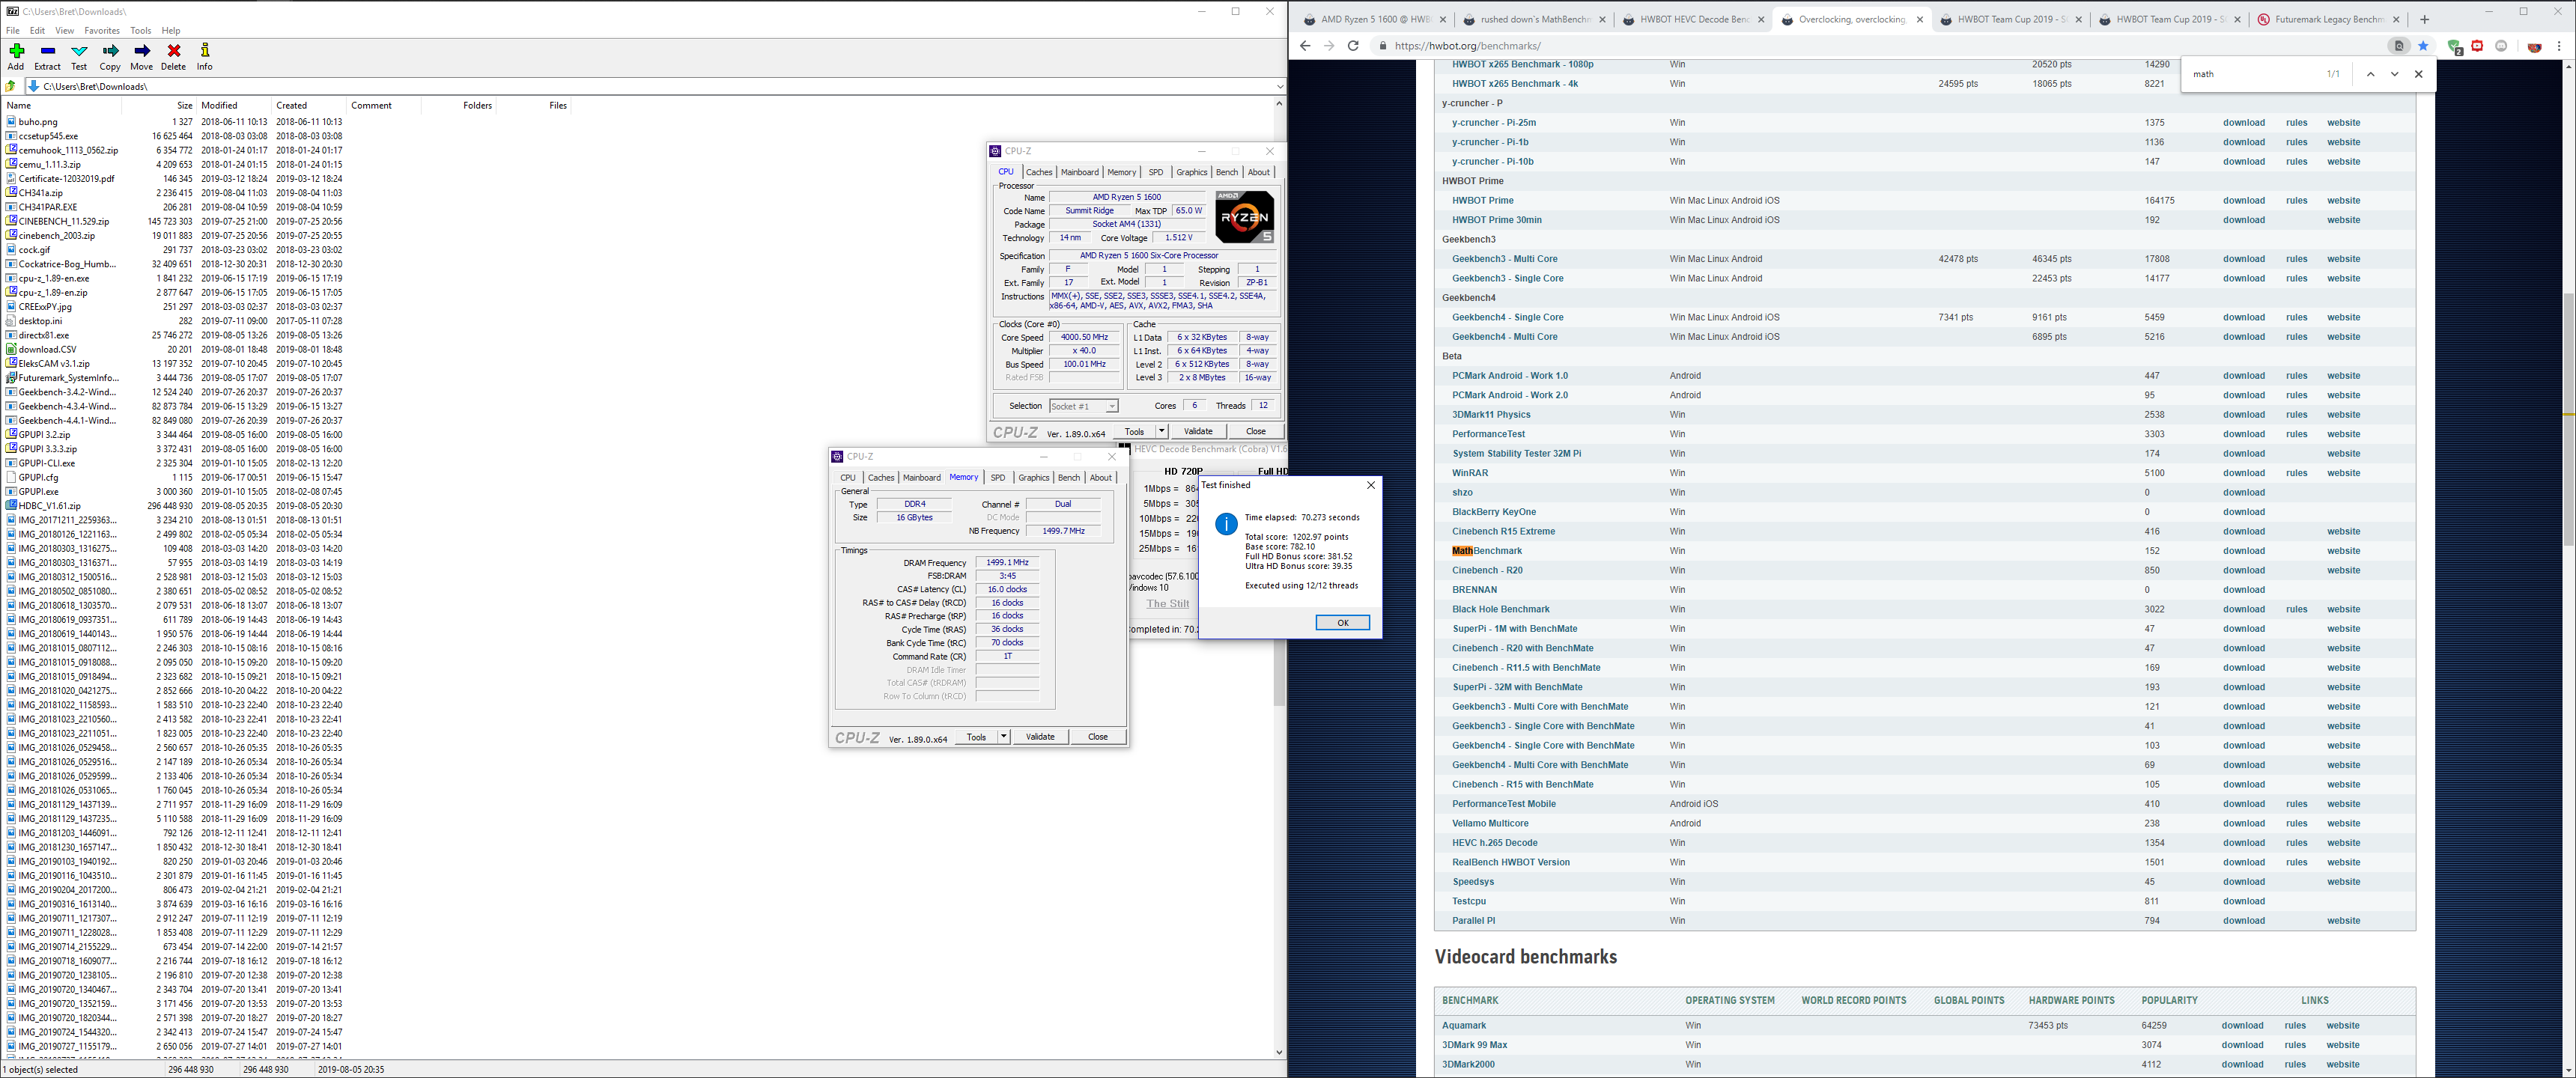Open the rules link for HEVC h.265 Decode
The image size is (2576, 1078).
[2296, 843]
